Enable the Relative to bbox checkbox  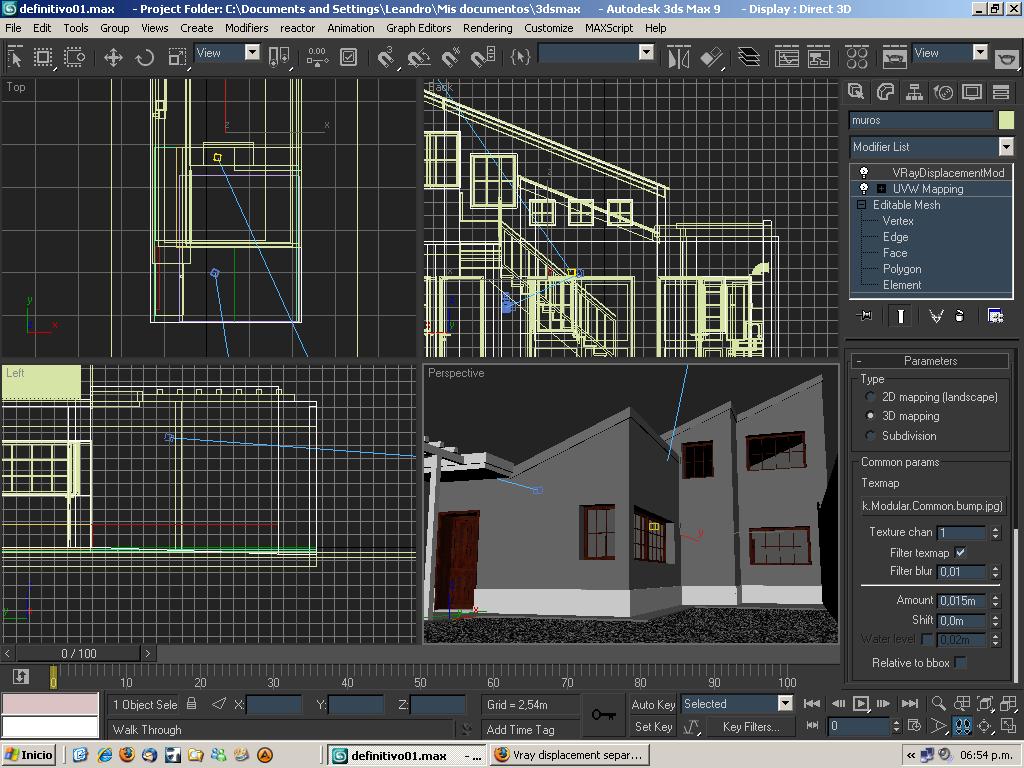[961, 662]
